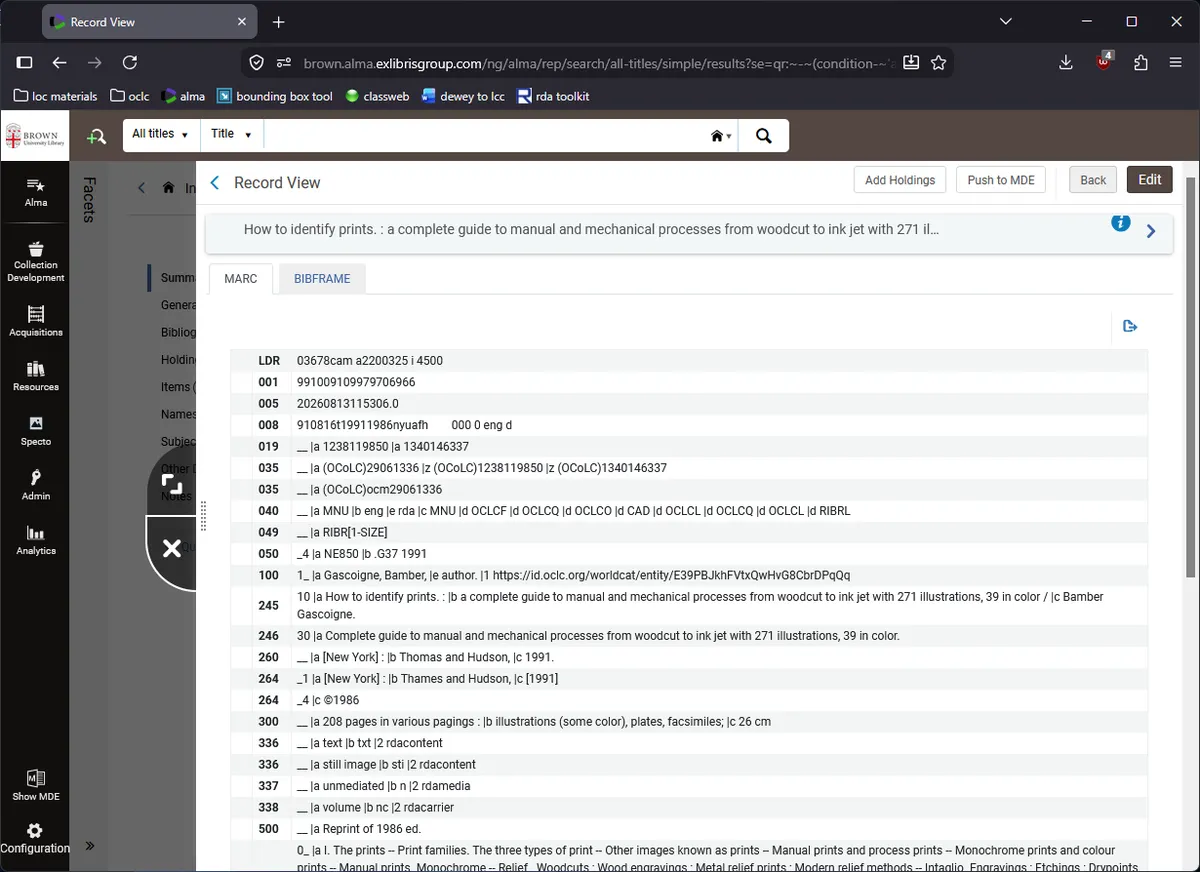Viewport: 1200px width, 872px height.
Task: Open the dewey to lcc bookmark
Action: point(464,96)
